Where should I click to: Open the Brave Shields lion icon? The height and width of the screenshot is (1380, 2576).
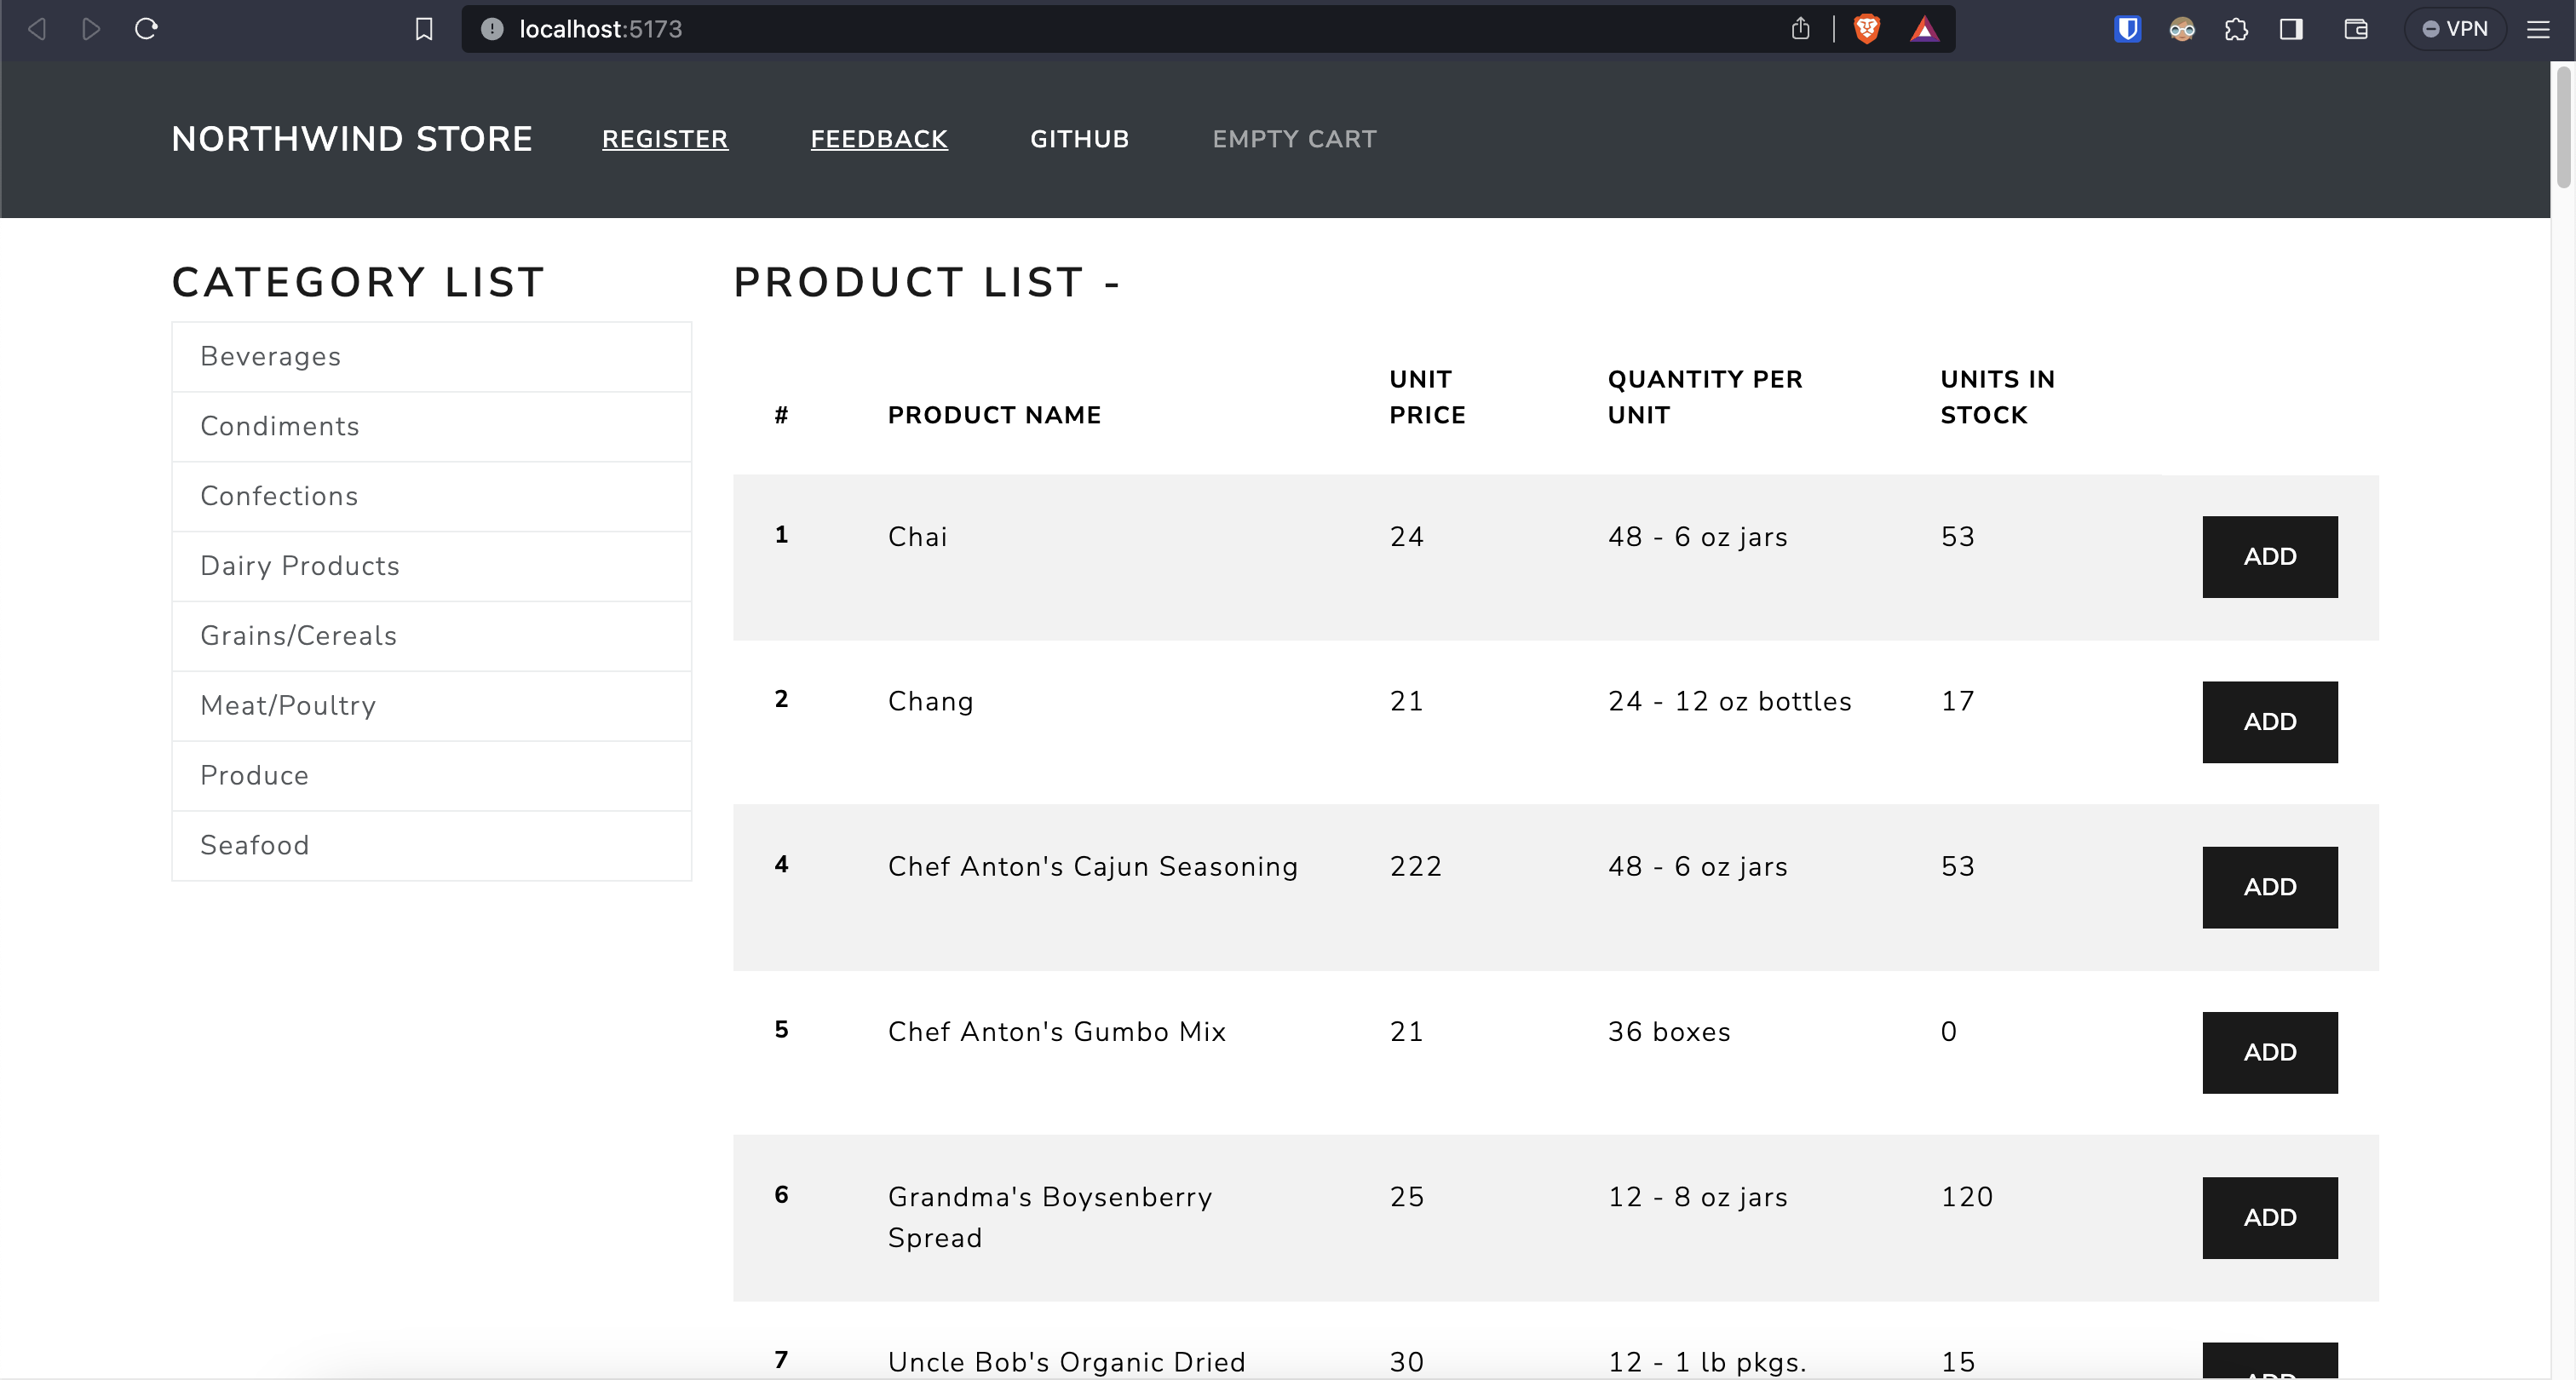tap(1866, 29)
